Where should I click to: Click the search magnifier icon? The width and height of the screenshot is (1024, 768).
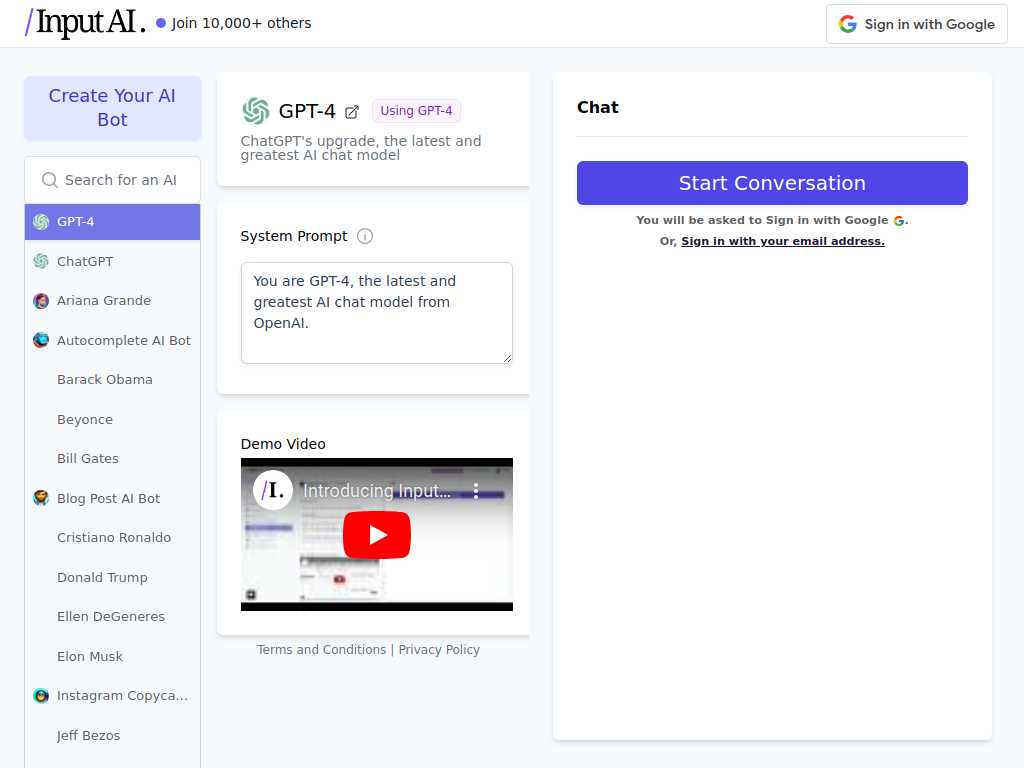50,180
